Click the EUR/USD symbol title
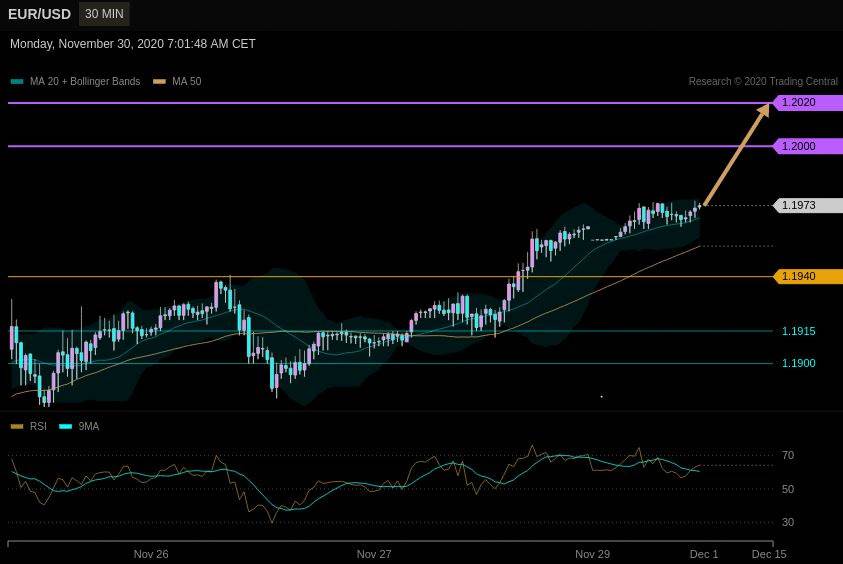Screen dimensions: 843x564 39,14
